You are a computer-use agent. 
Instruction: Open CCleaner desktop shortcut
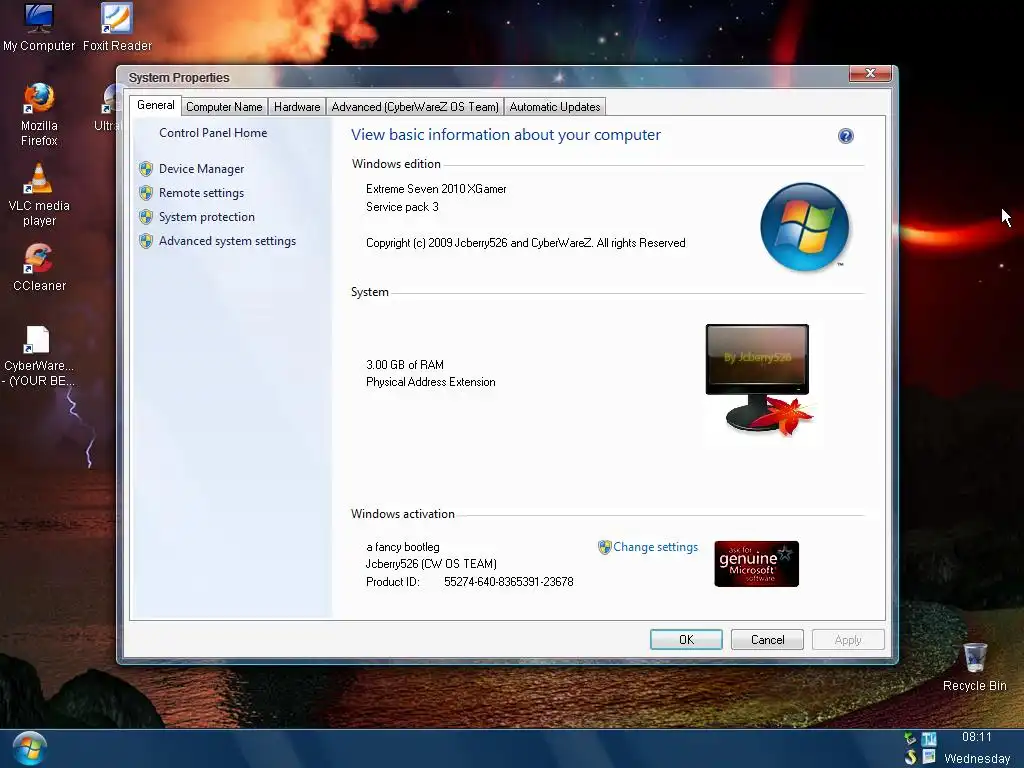(39, 268)
